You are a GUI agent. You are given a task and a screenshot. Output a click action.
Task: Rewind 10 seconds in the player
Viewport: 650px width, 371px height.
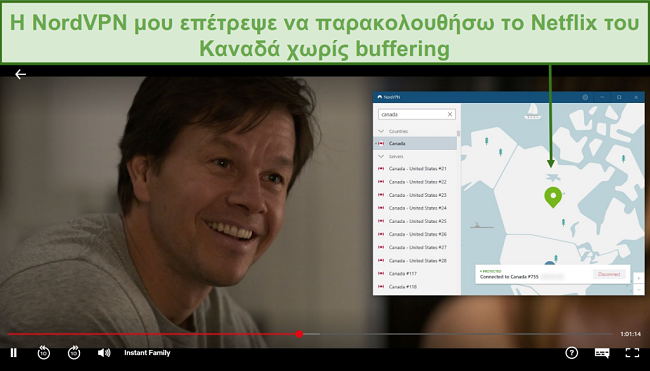point(44,353)
